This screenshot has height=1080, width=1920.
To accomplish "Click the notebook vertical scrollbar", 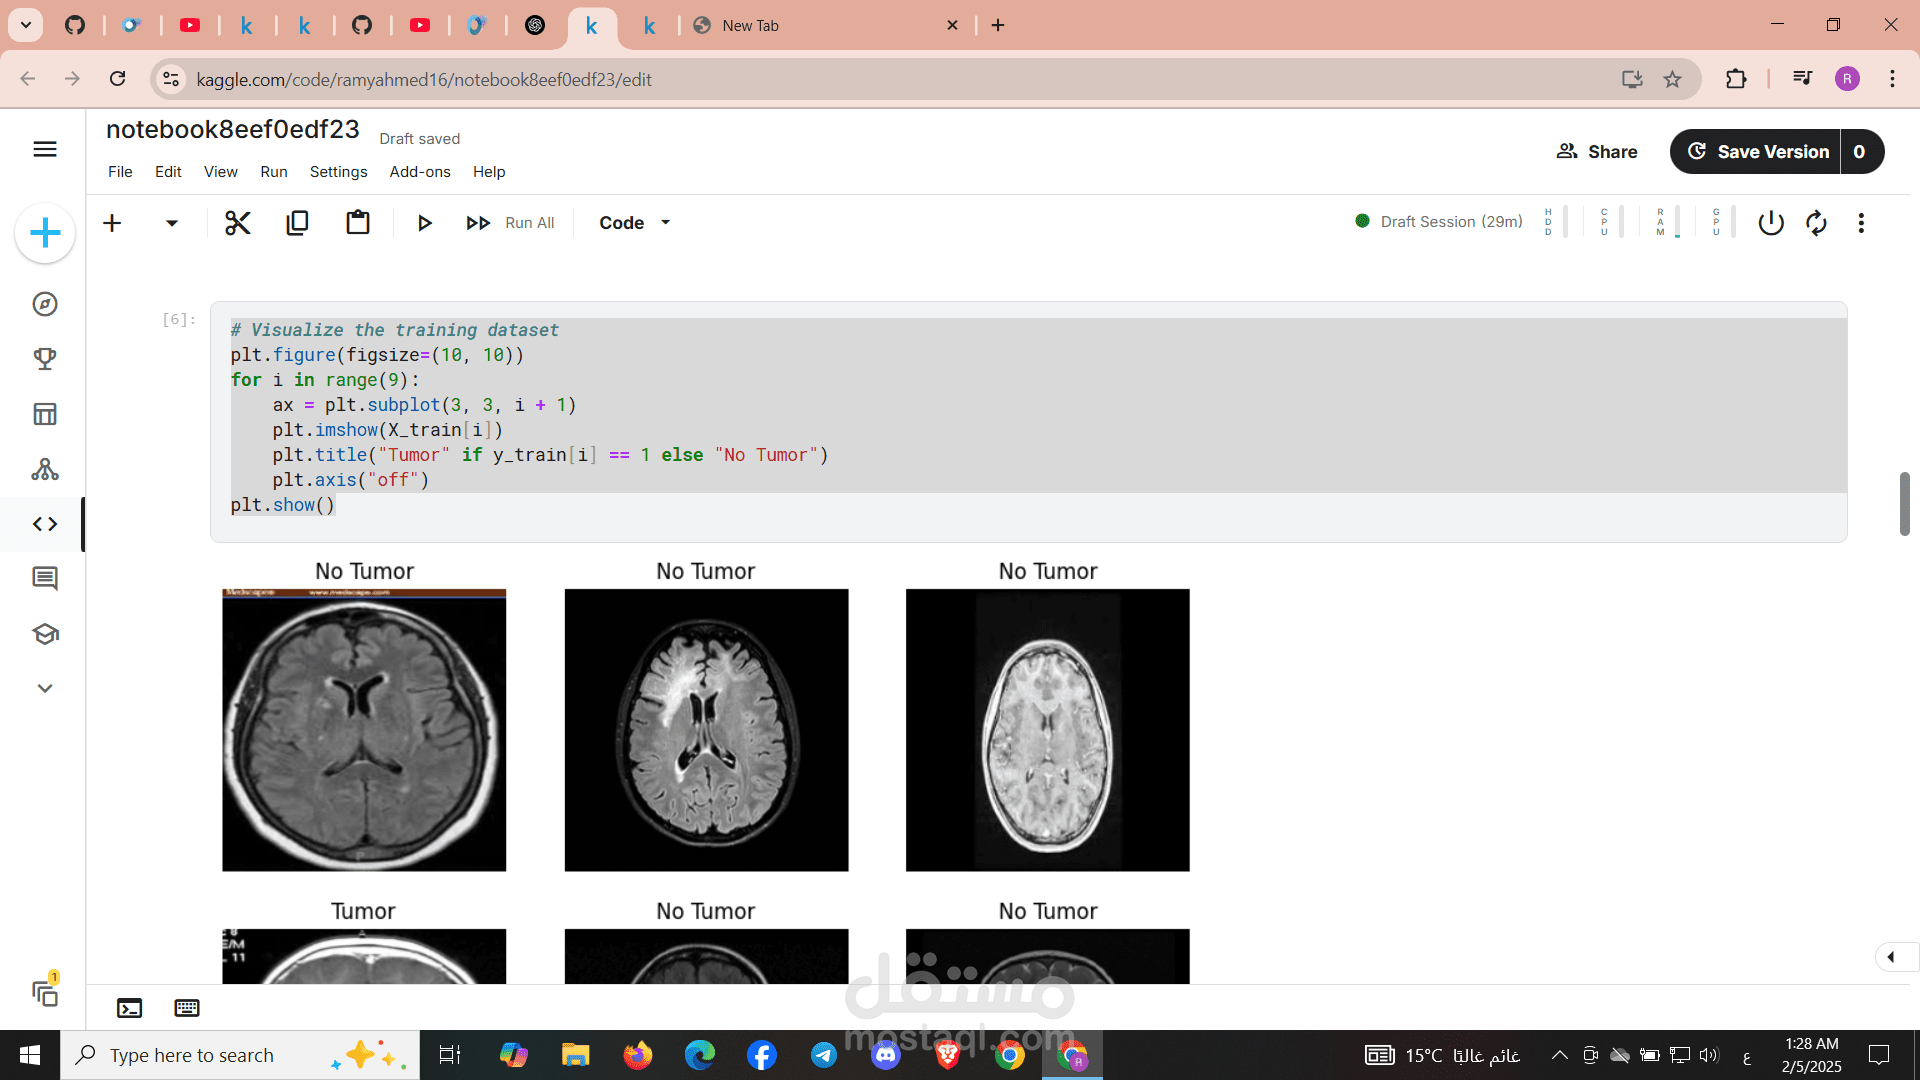I will 1905,503.
